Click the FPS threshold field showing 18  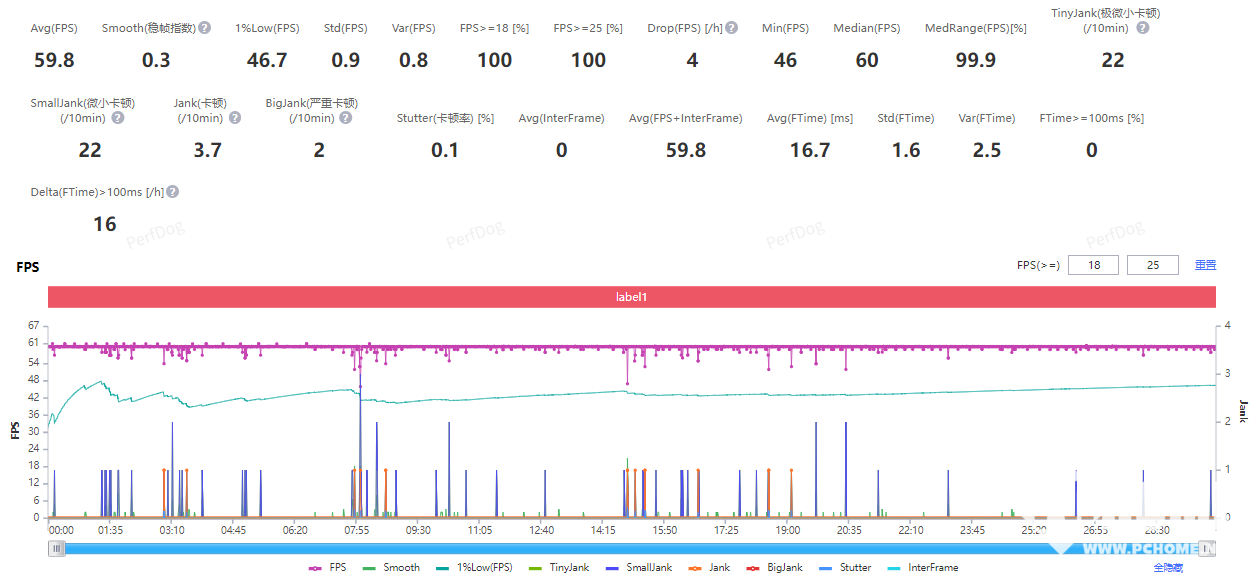pos(1092,265)
